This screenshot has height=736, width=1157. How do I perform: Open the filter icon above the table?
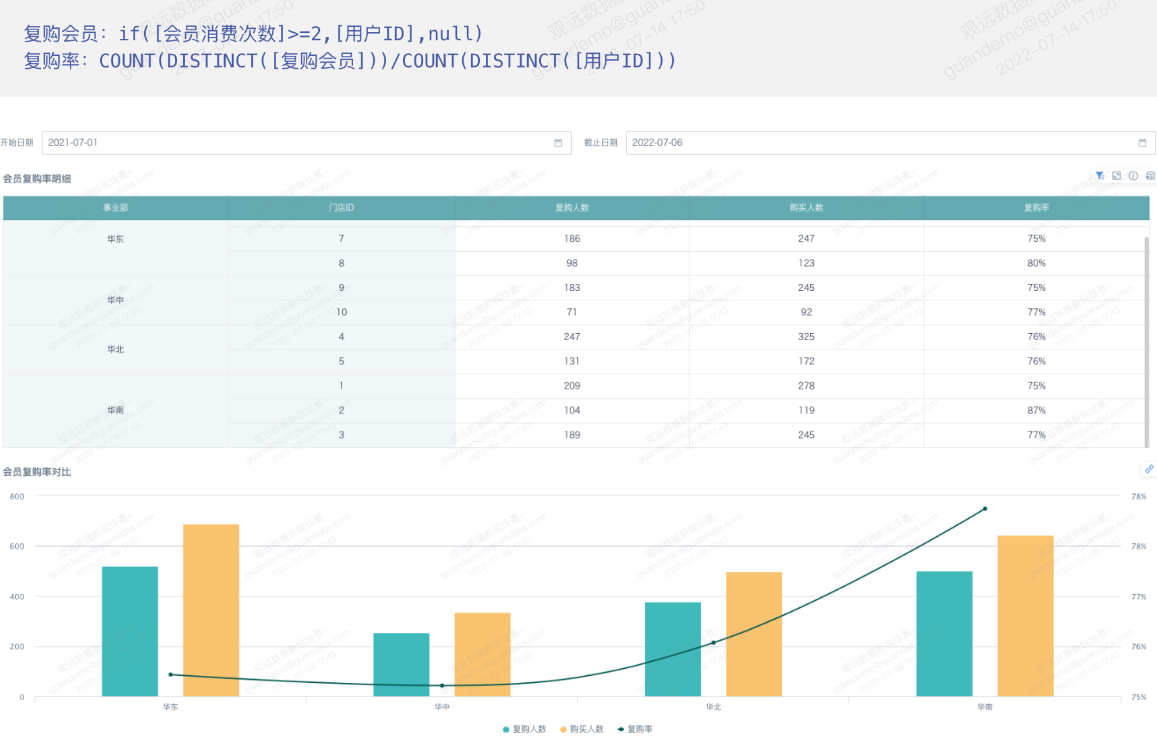(x=1099, y=176)
